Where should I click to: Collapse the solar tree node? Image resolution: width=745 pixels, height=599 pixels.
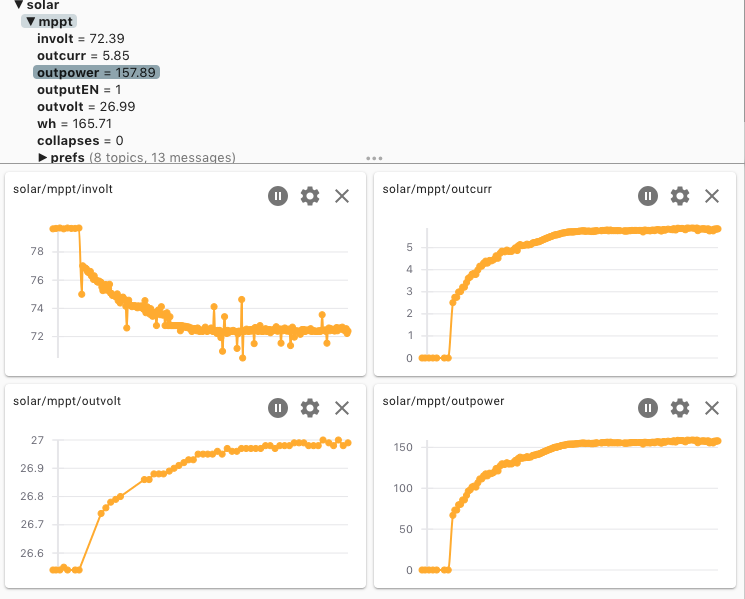click(x=19, y=5)
